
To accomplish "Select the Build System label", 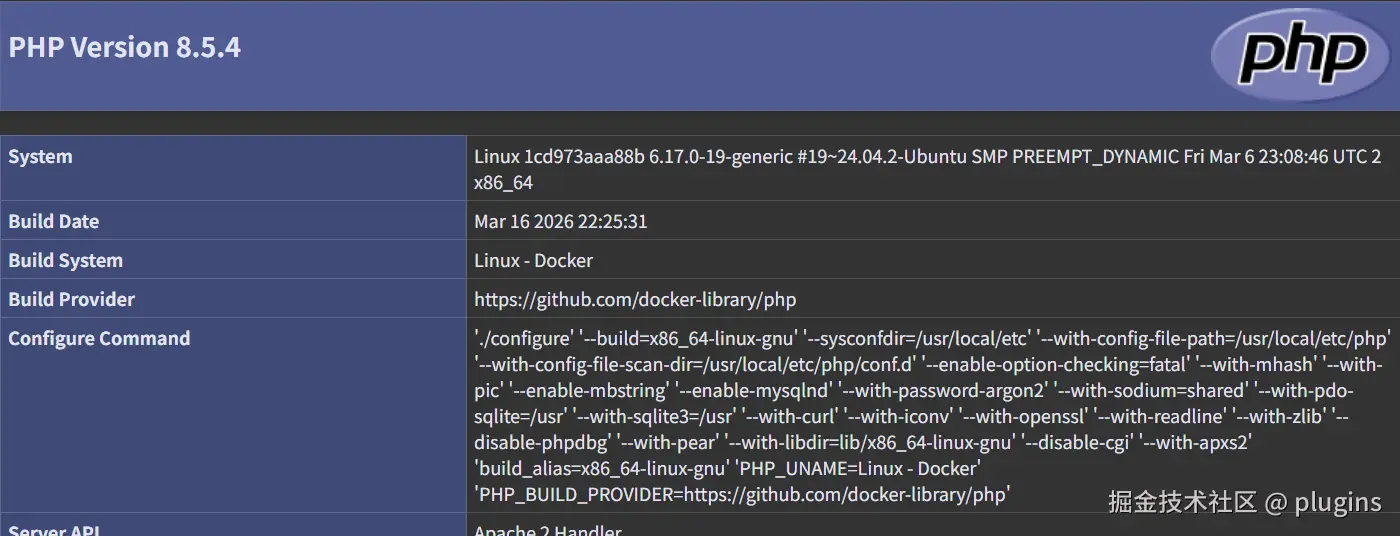I will (66, 260).
